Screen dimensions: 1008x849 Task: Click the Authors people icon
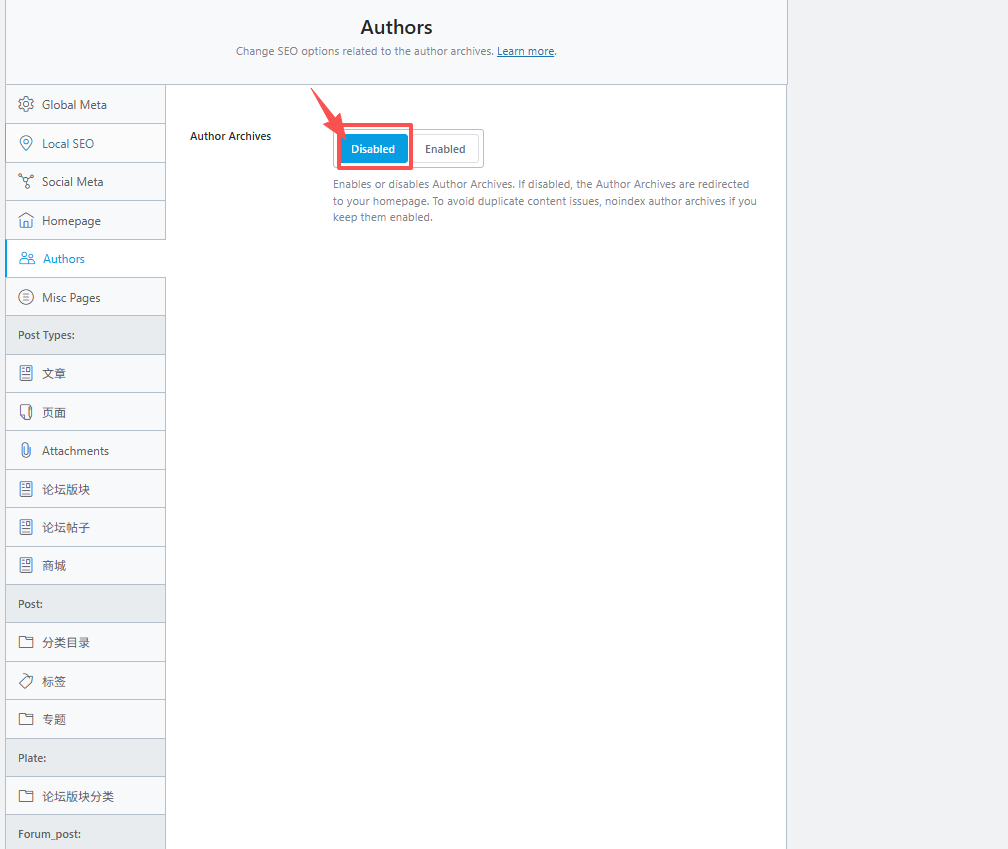(27, 259)
